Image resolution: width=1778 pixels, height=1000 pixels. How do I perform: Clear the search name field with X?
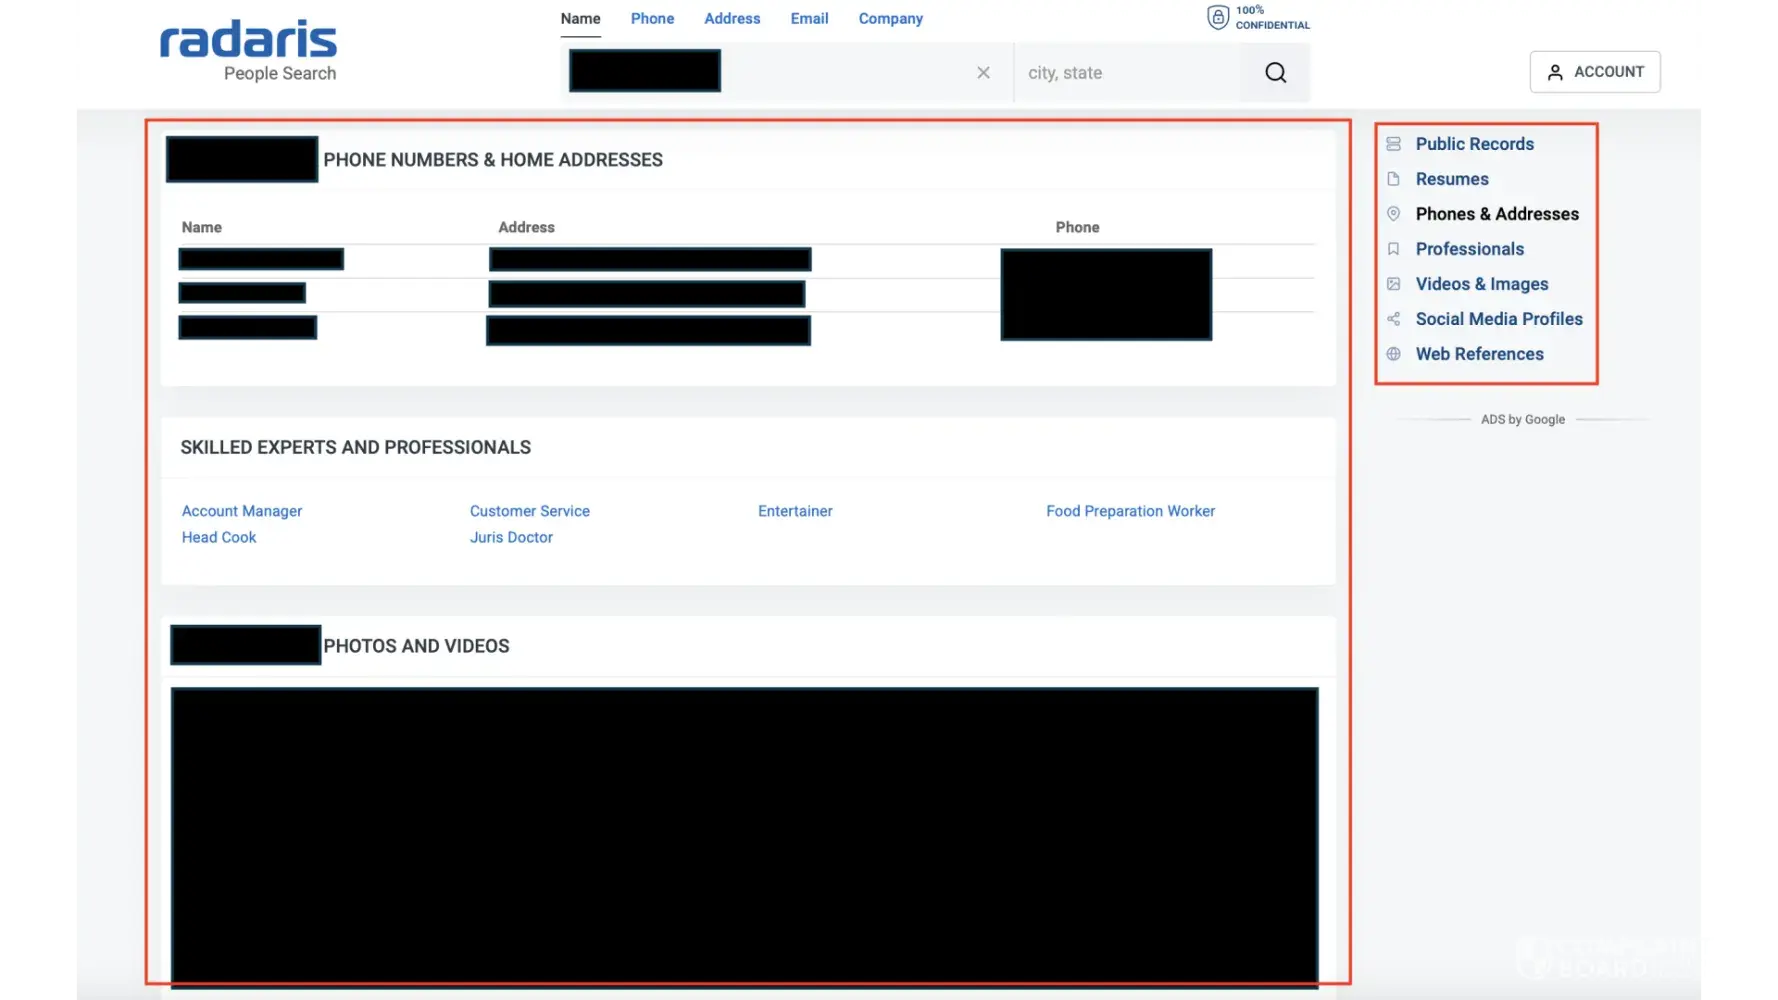[x=983, y=73]
